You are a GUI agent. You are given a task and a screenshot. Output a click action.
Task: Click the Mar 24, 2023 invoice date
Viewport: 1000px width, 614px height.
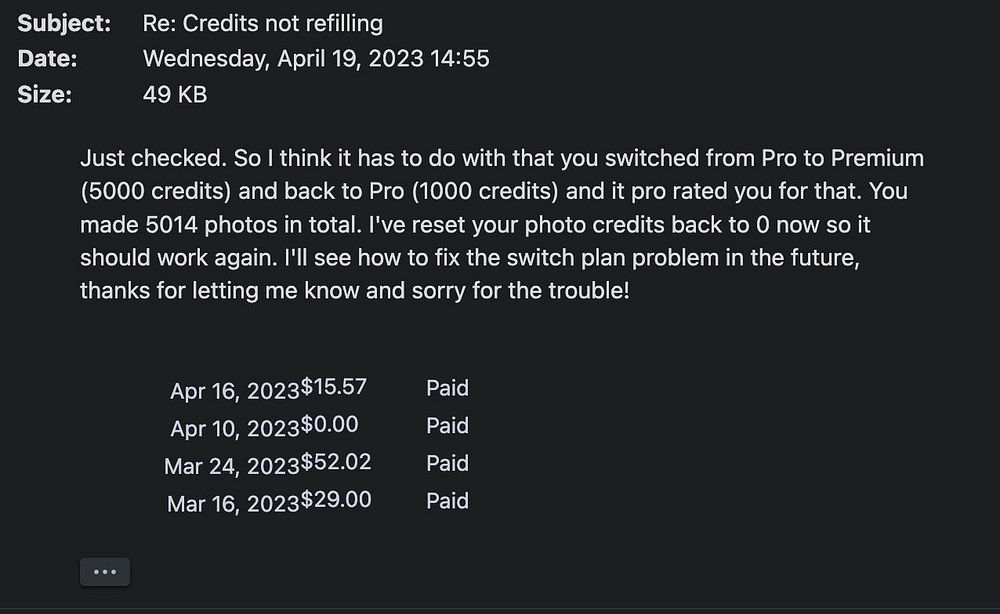232,466
